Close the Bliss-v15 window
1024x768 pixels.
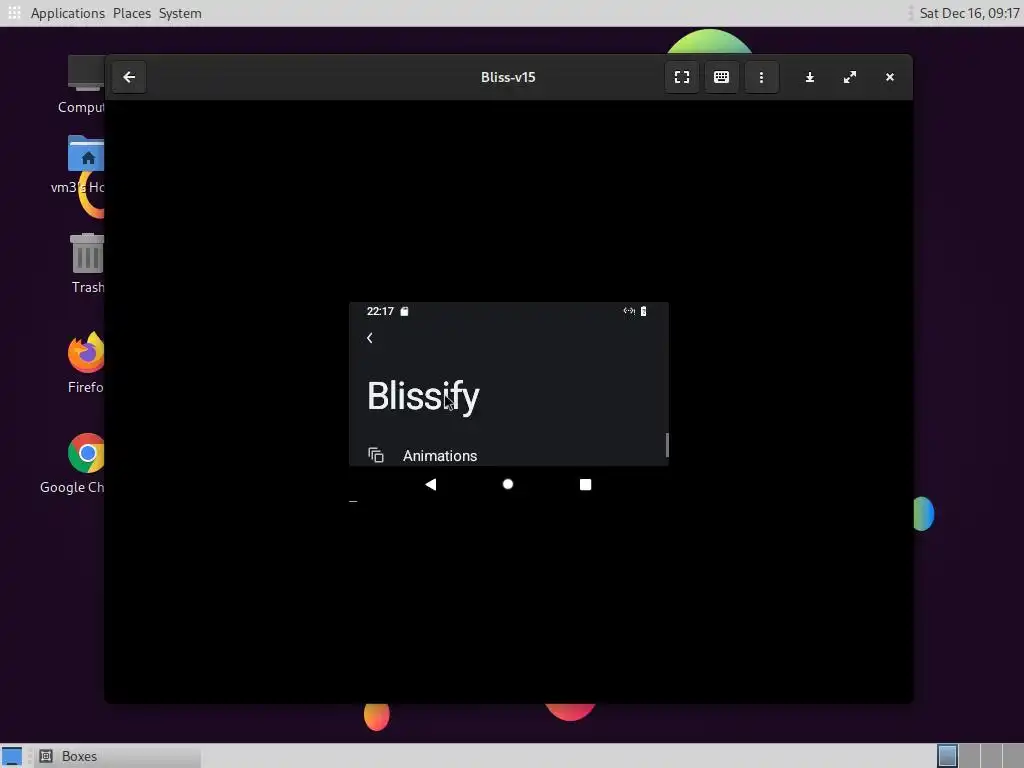coord(889,77)
